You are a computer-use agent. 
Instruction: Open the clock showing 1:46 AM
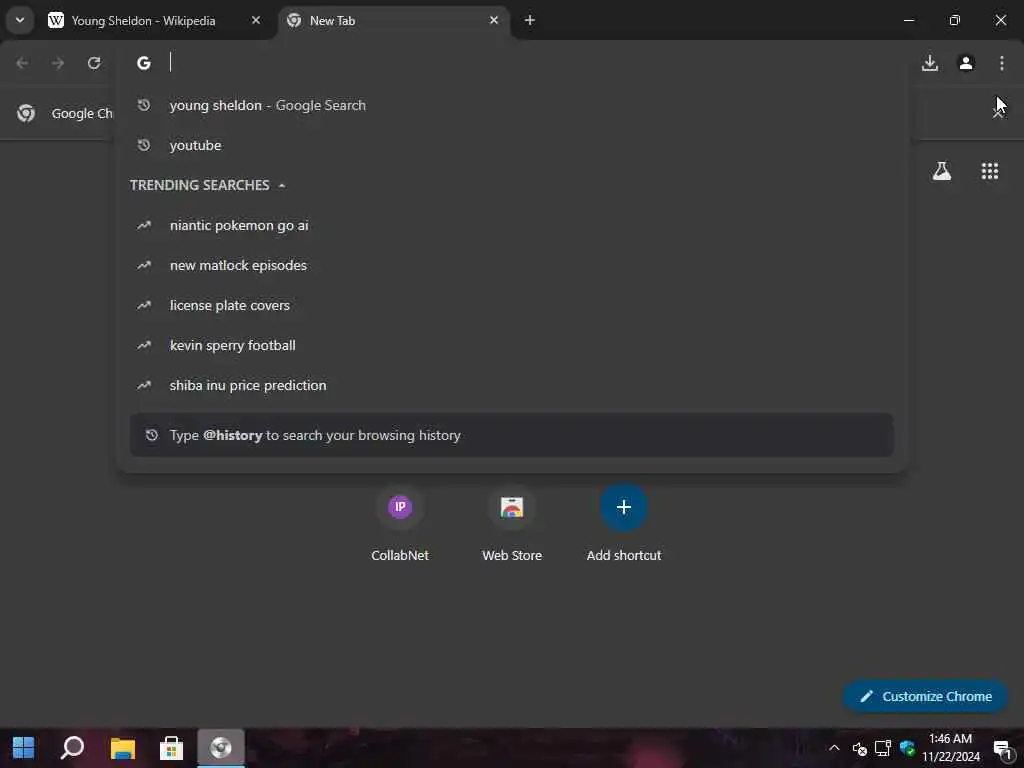[x=951, y=748]
